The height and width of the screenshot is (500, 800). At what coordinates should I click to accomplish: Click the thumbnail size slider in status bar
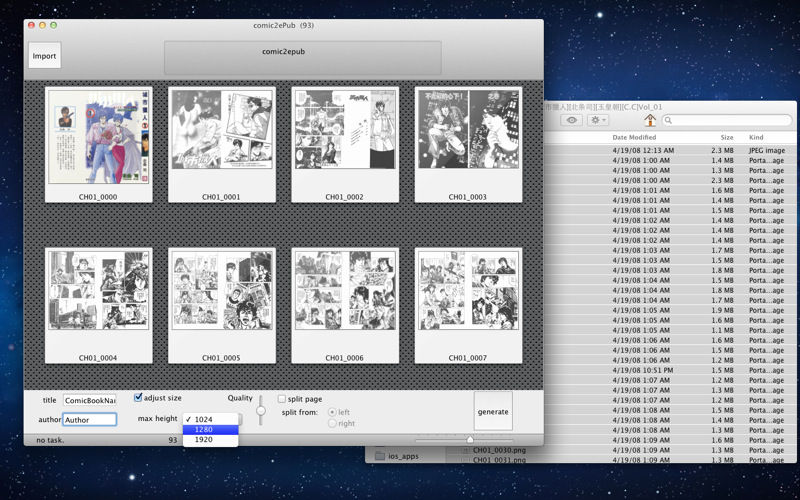(470, 439)
